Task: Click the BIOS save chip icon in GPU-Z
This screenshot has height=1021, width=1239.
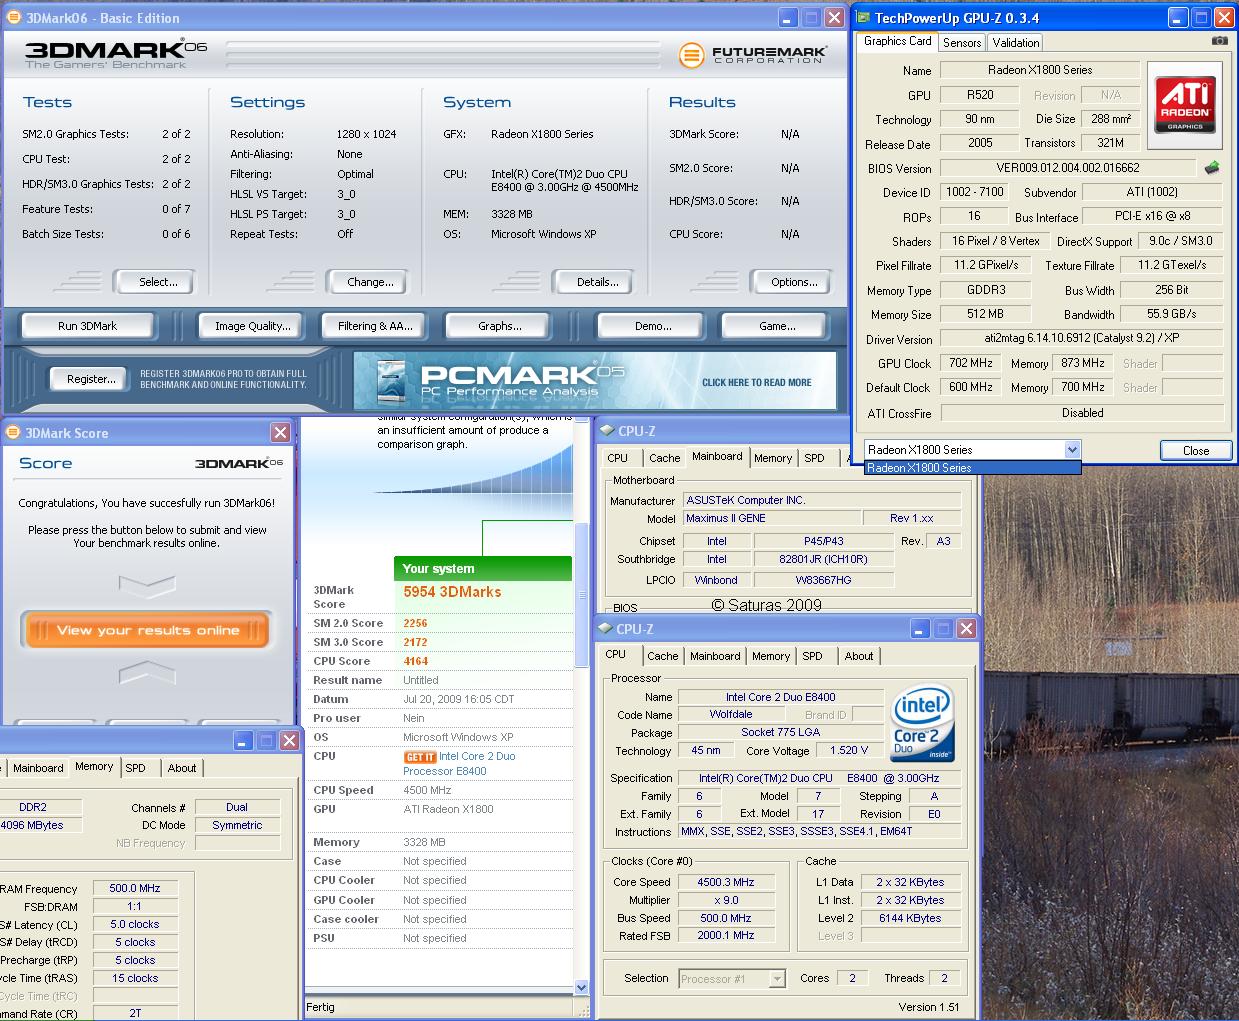Action: (1212, 168)
